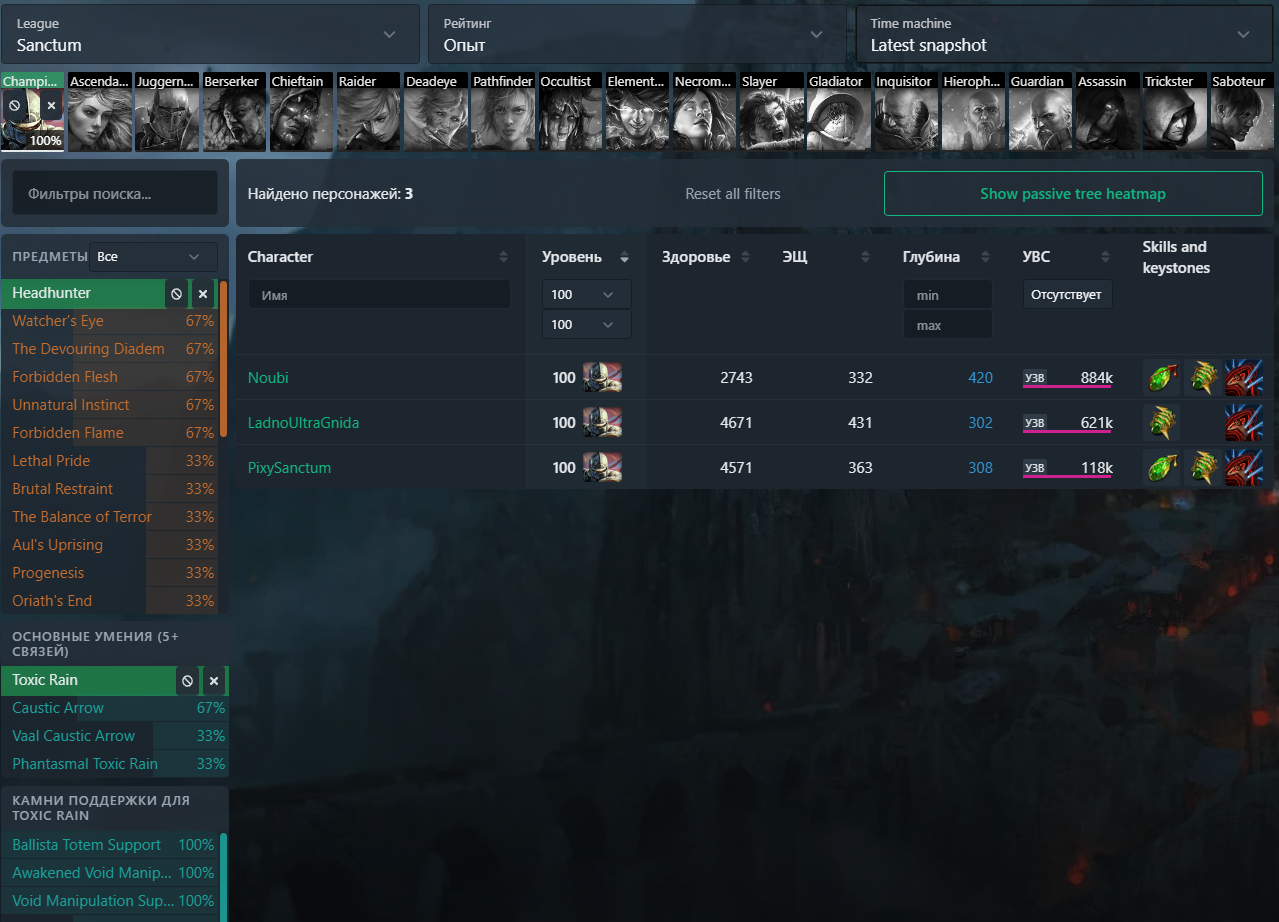1279x922 pixels.
Task: Click Champion class icon in LadnoUltraGnida row
Action: point(602,423)
